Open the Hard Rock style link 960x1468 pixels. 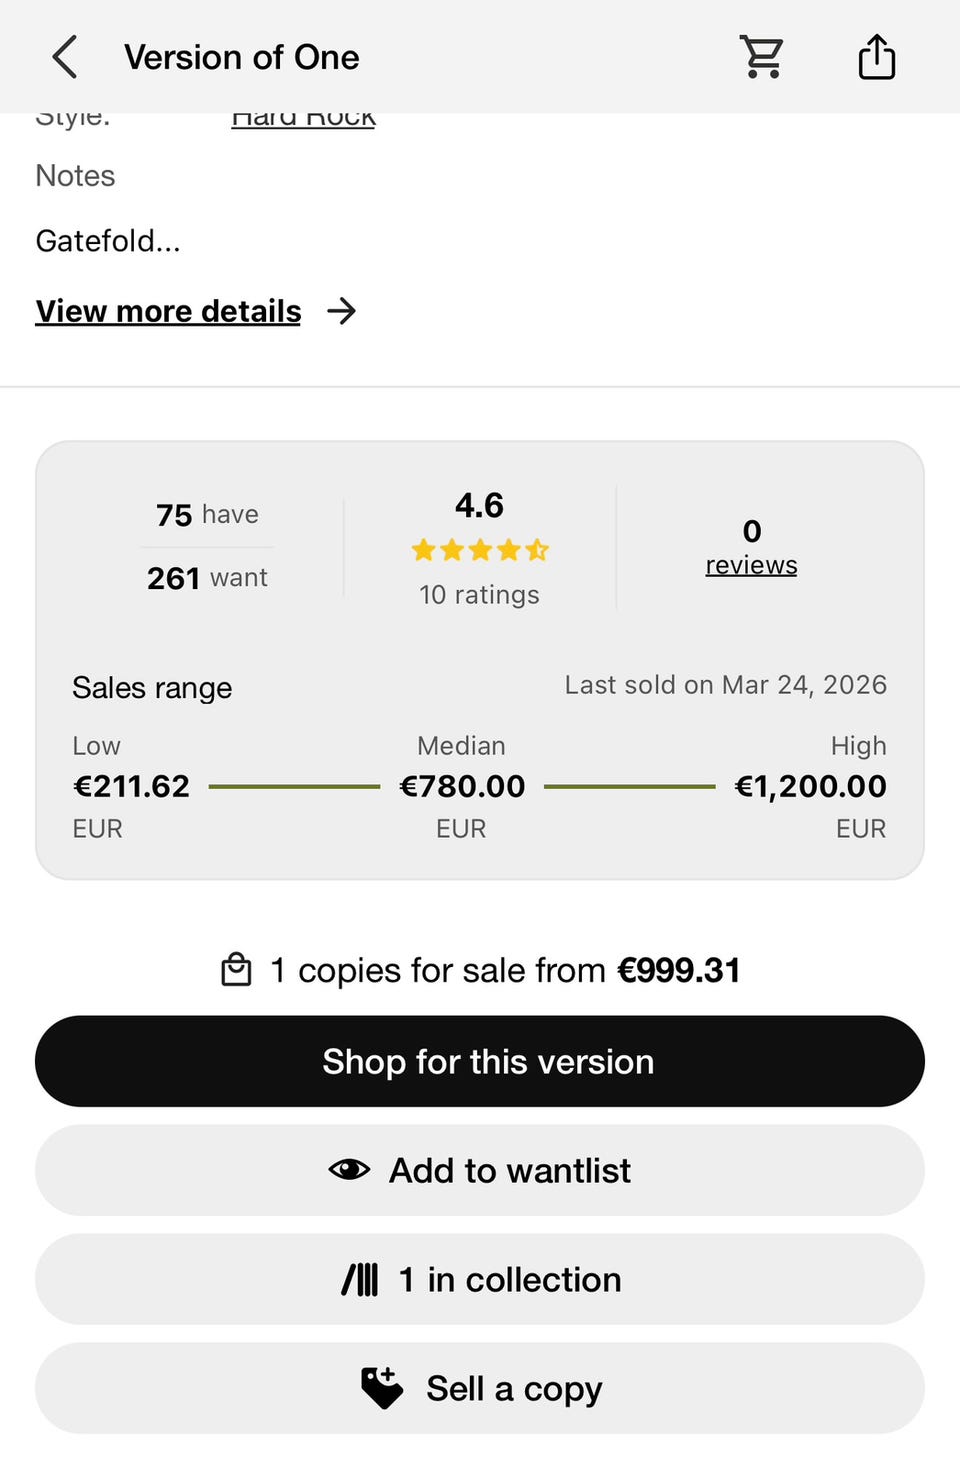pos(303,119)
